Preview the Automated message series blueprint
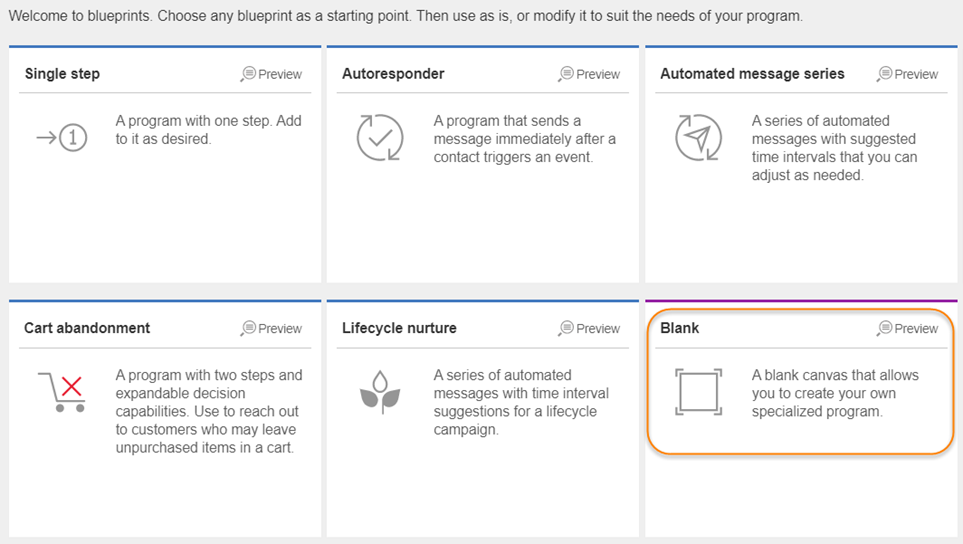This screenshot has width=963, height=544. (x=908, y=74)
